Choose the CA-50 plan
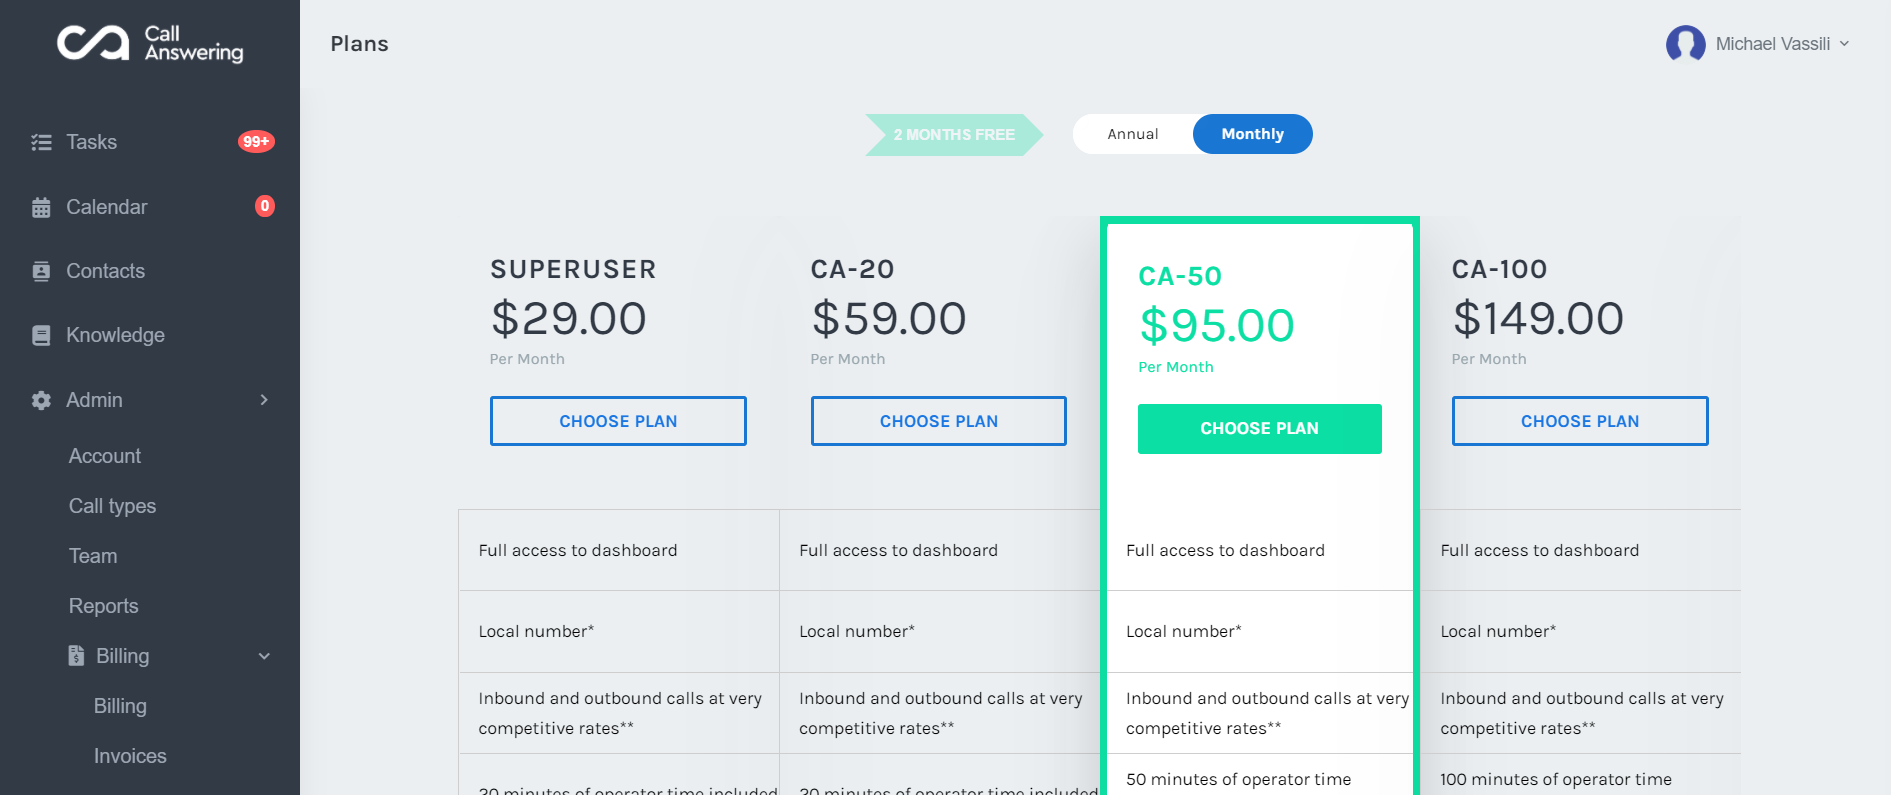This screenshot has width=1891, height=795. (1259, 429)
